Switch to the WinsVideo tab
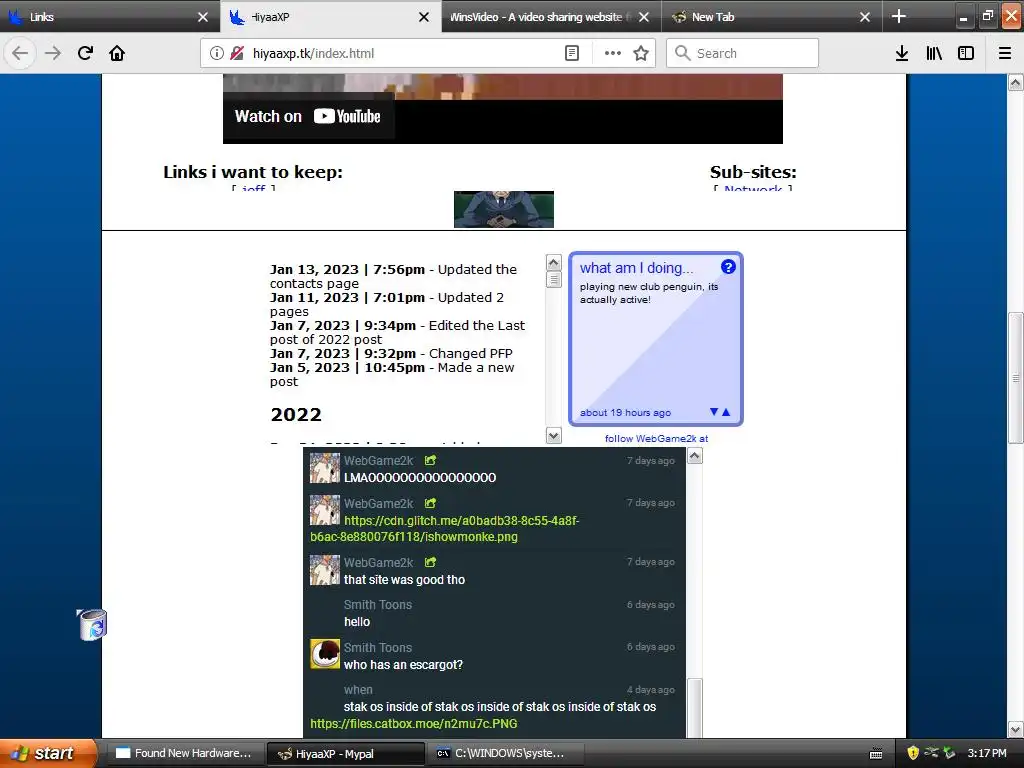Viewport: 1024px width, 768px height. (x=542, y=16)
